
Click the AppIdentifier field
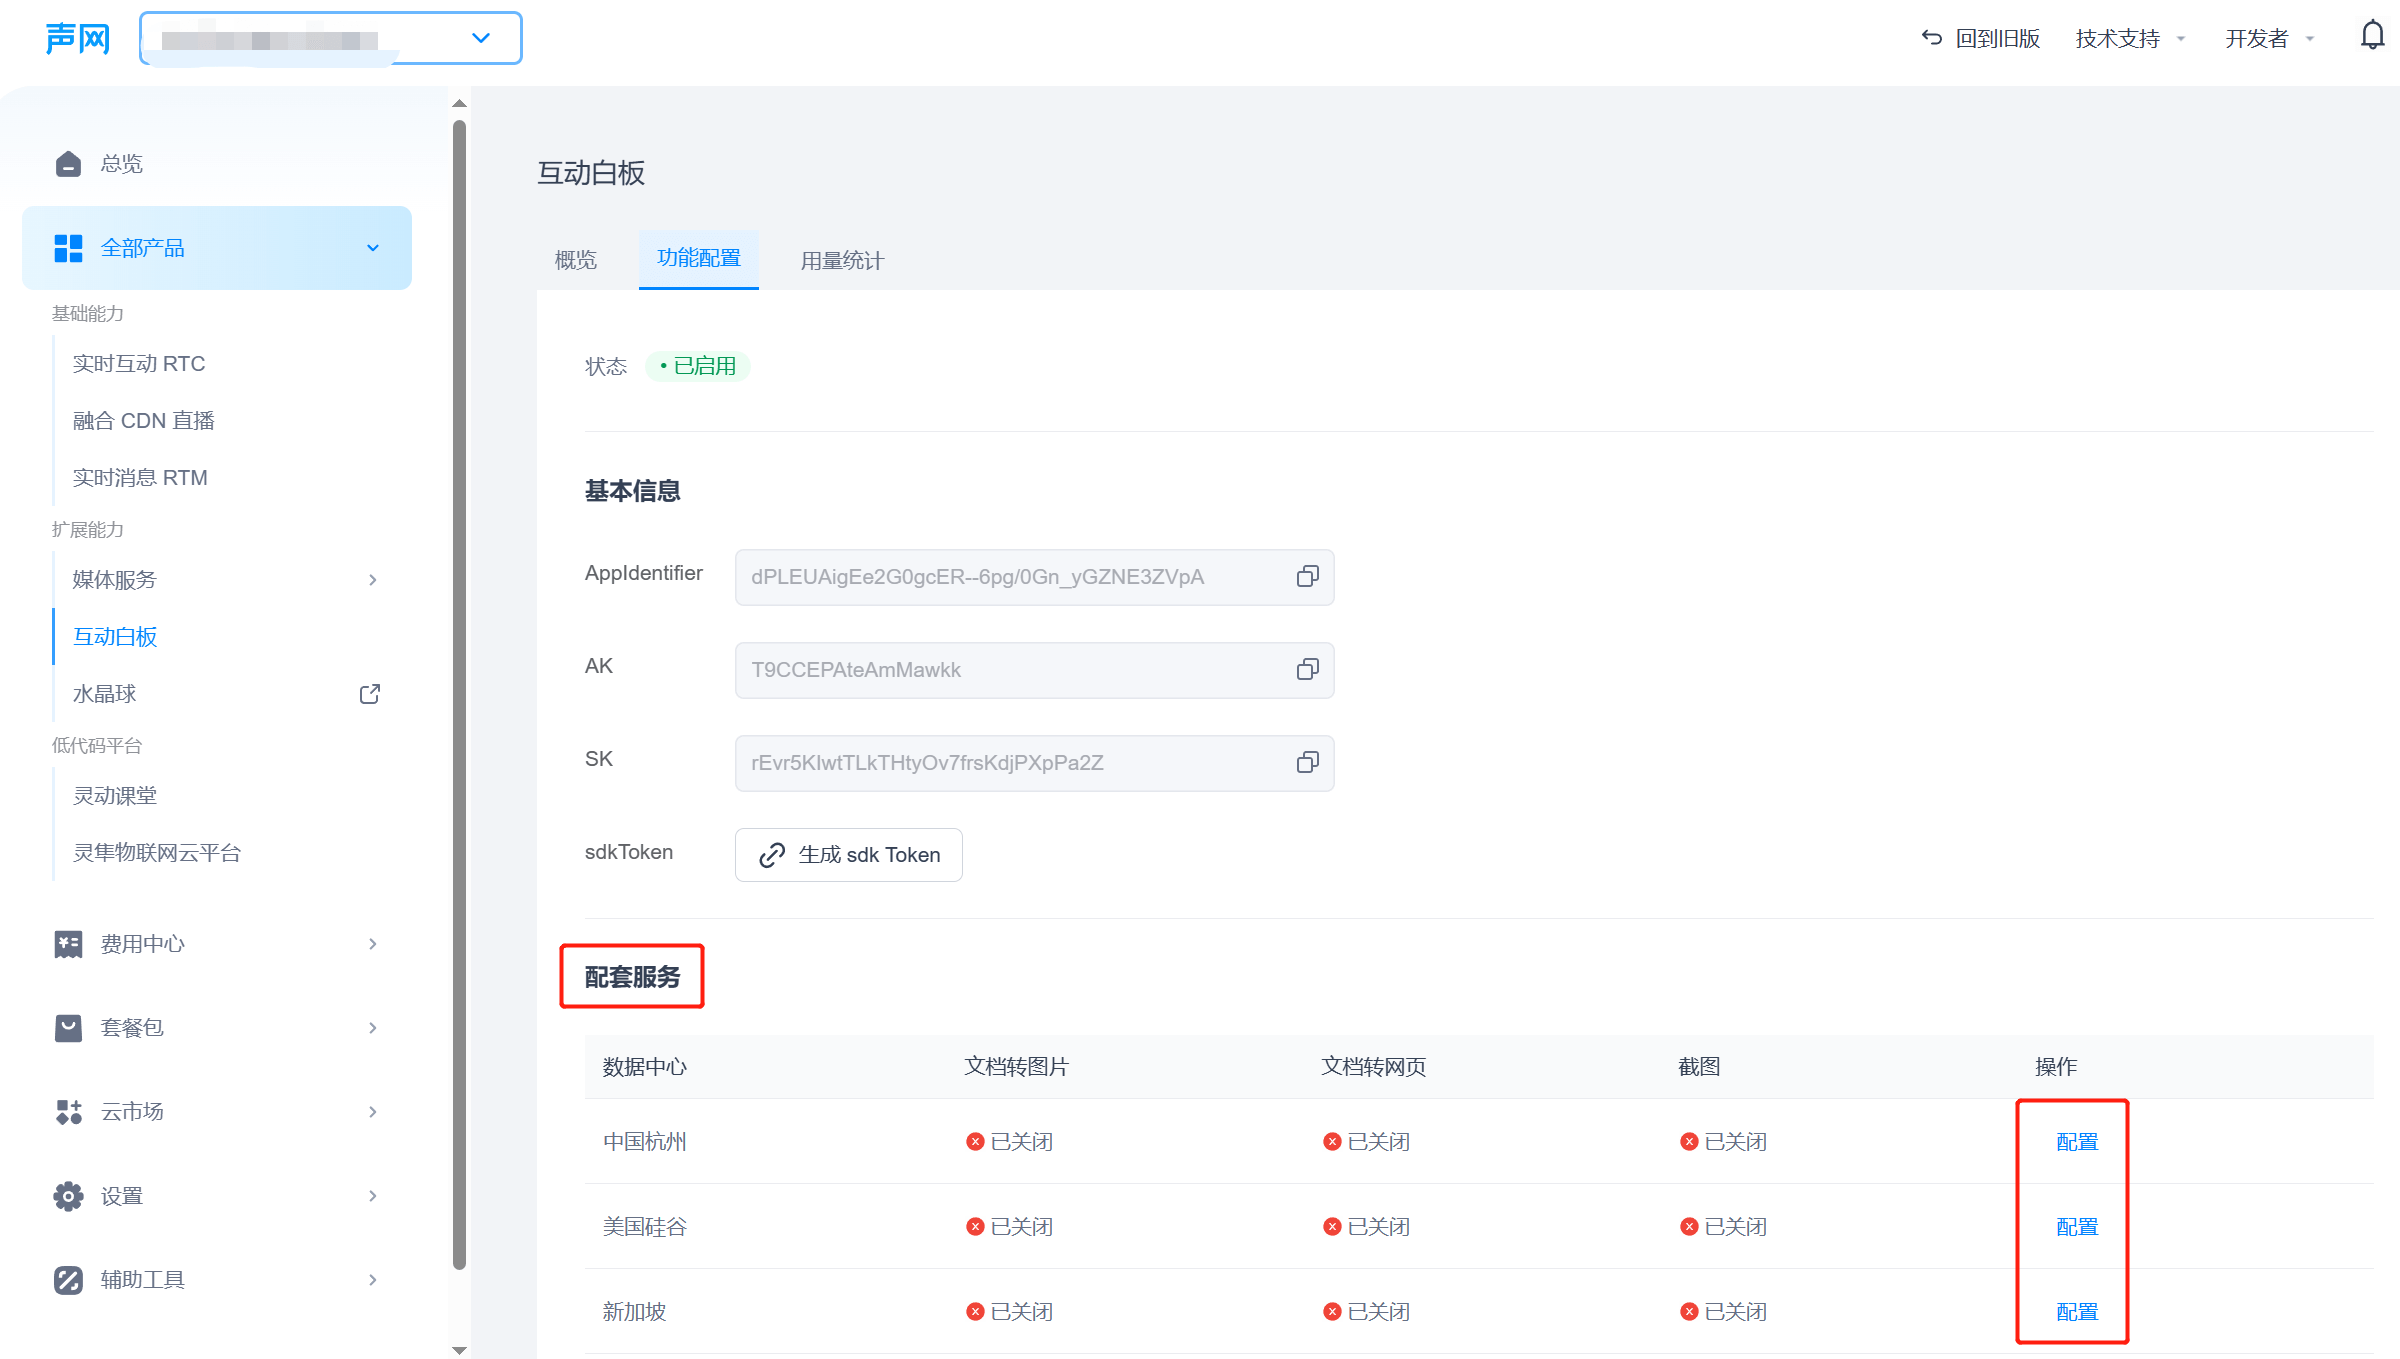pos(1034,577)
